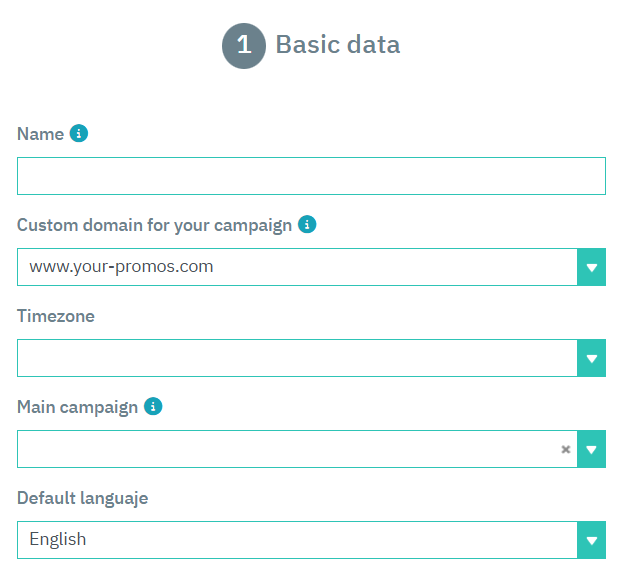Click the www.your-promos.com domain value
This screenshot has height=576, width=622.
pos(121,267)
